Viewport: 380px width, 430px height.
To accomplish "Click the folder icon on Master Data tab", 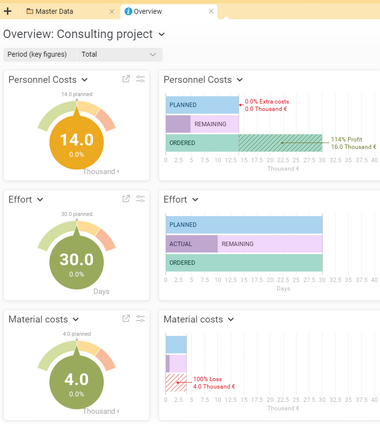I will point(30,11).
